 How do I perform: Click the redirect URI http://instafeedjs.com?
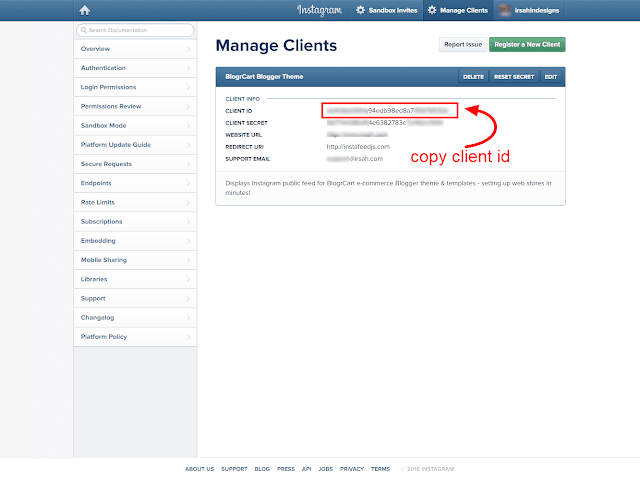[358, 147]
